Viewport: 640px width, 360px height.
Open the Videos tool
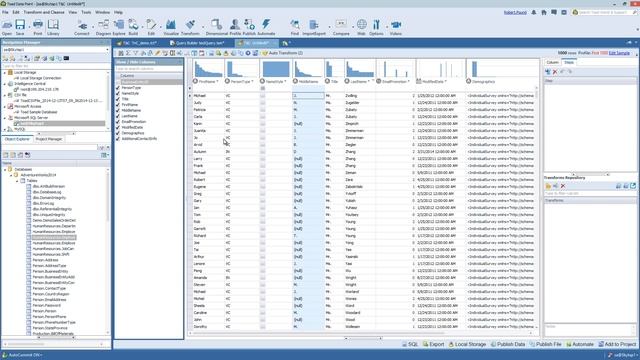[x=396, y=27]
